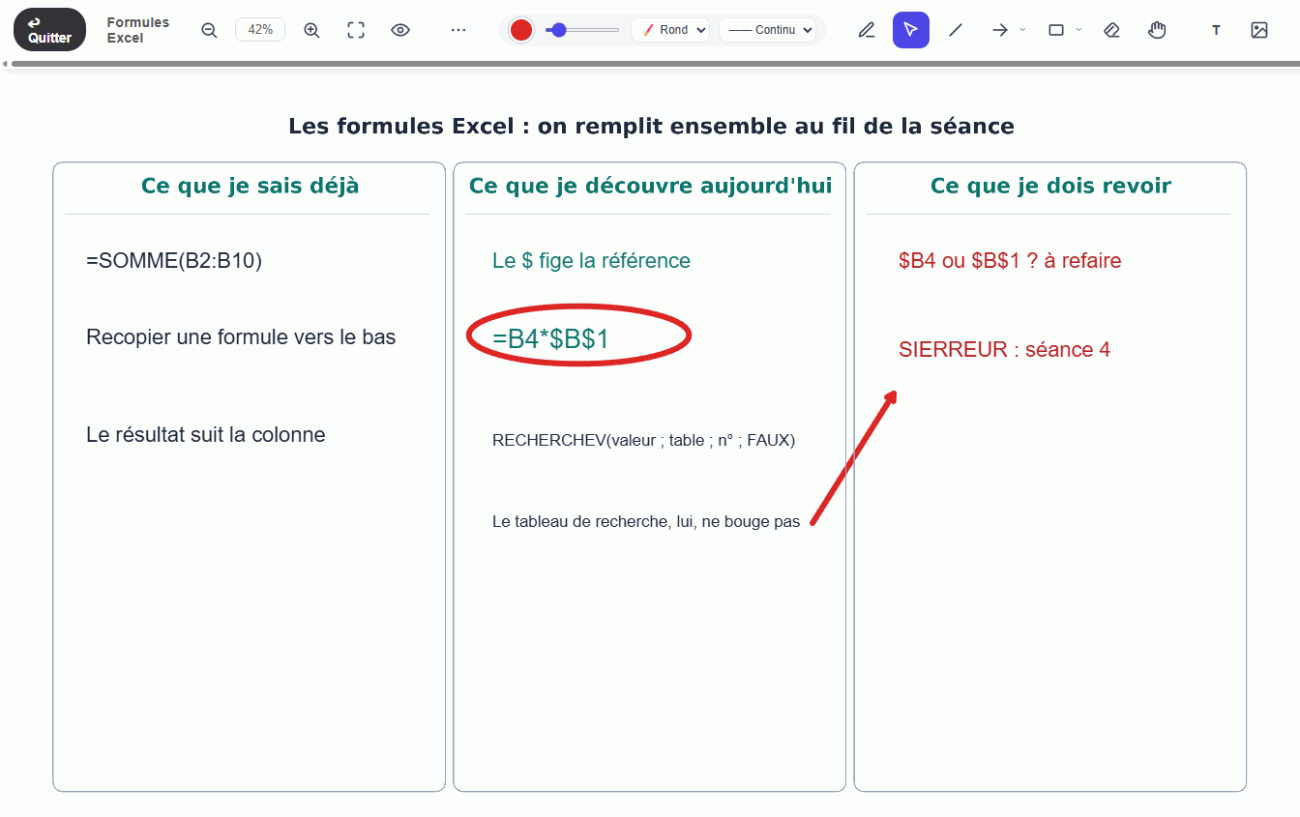Open the Rond stroke shape dropdown
1300x817 pixels.
pyautogui.click(x=670, y=30)
